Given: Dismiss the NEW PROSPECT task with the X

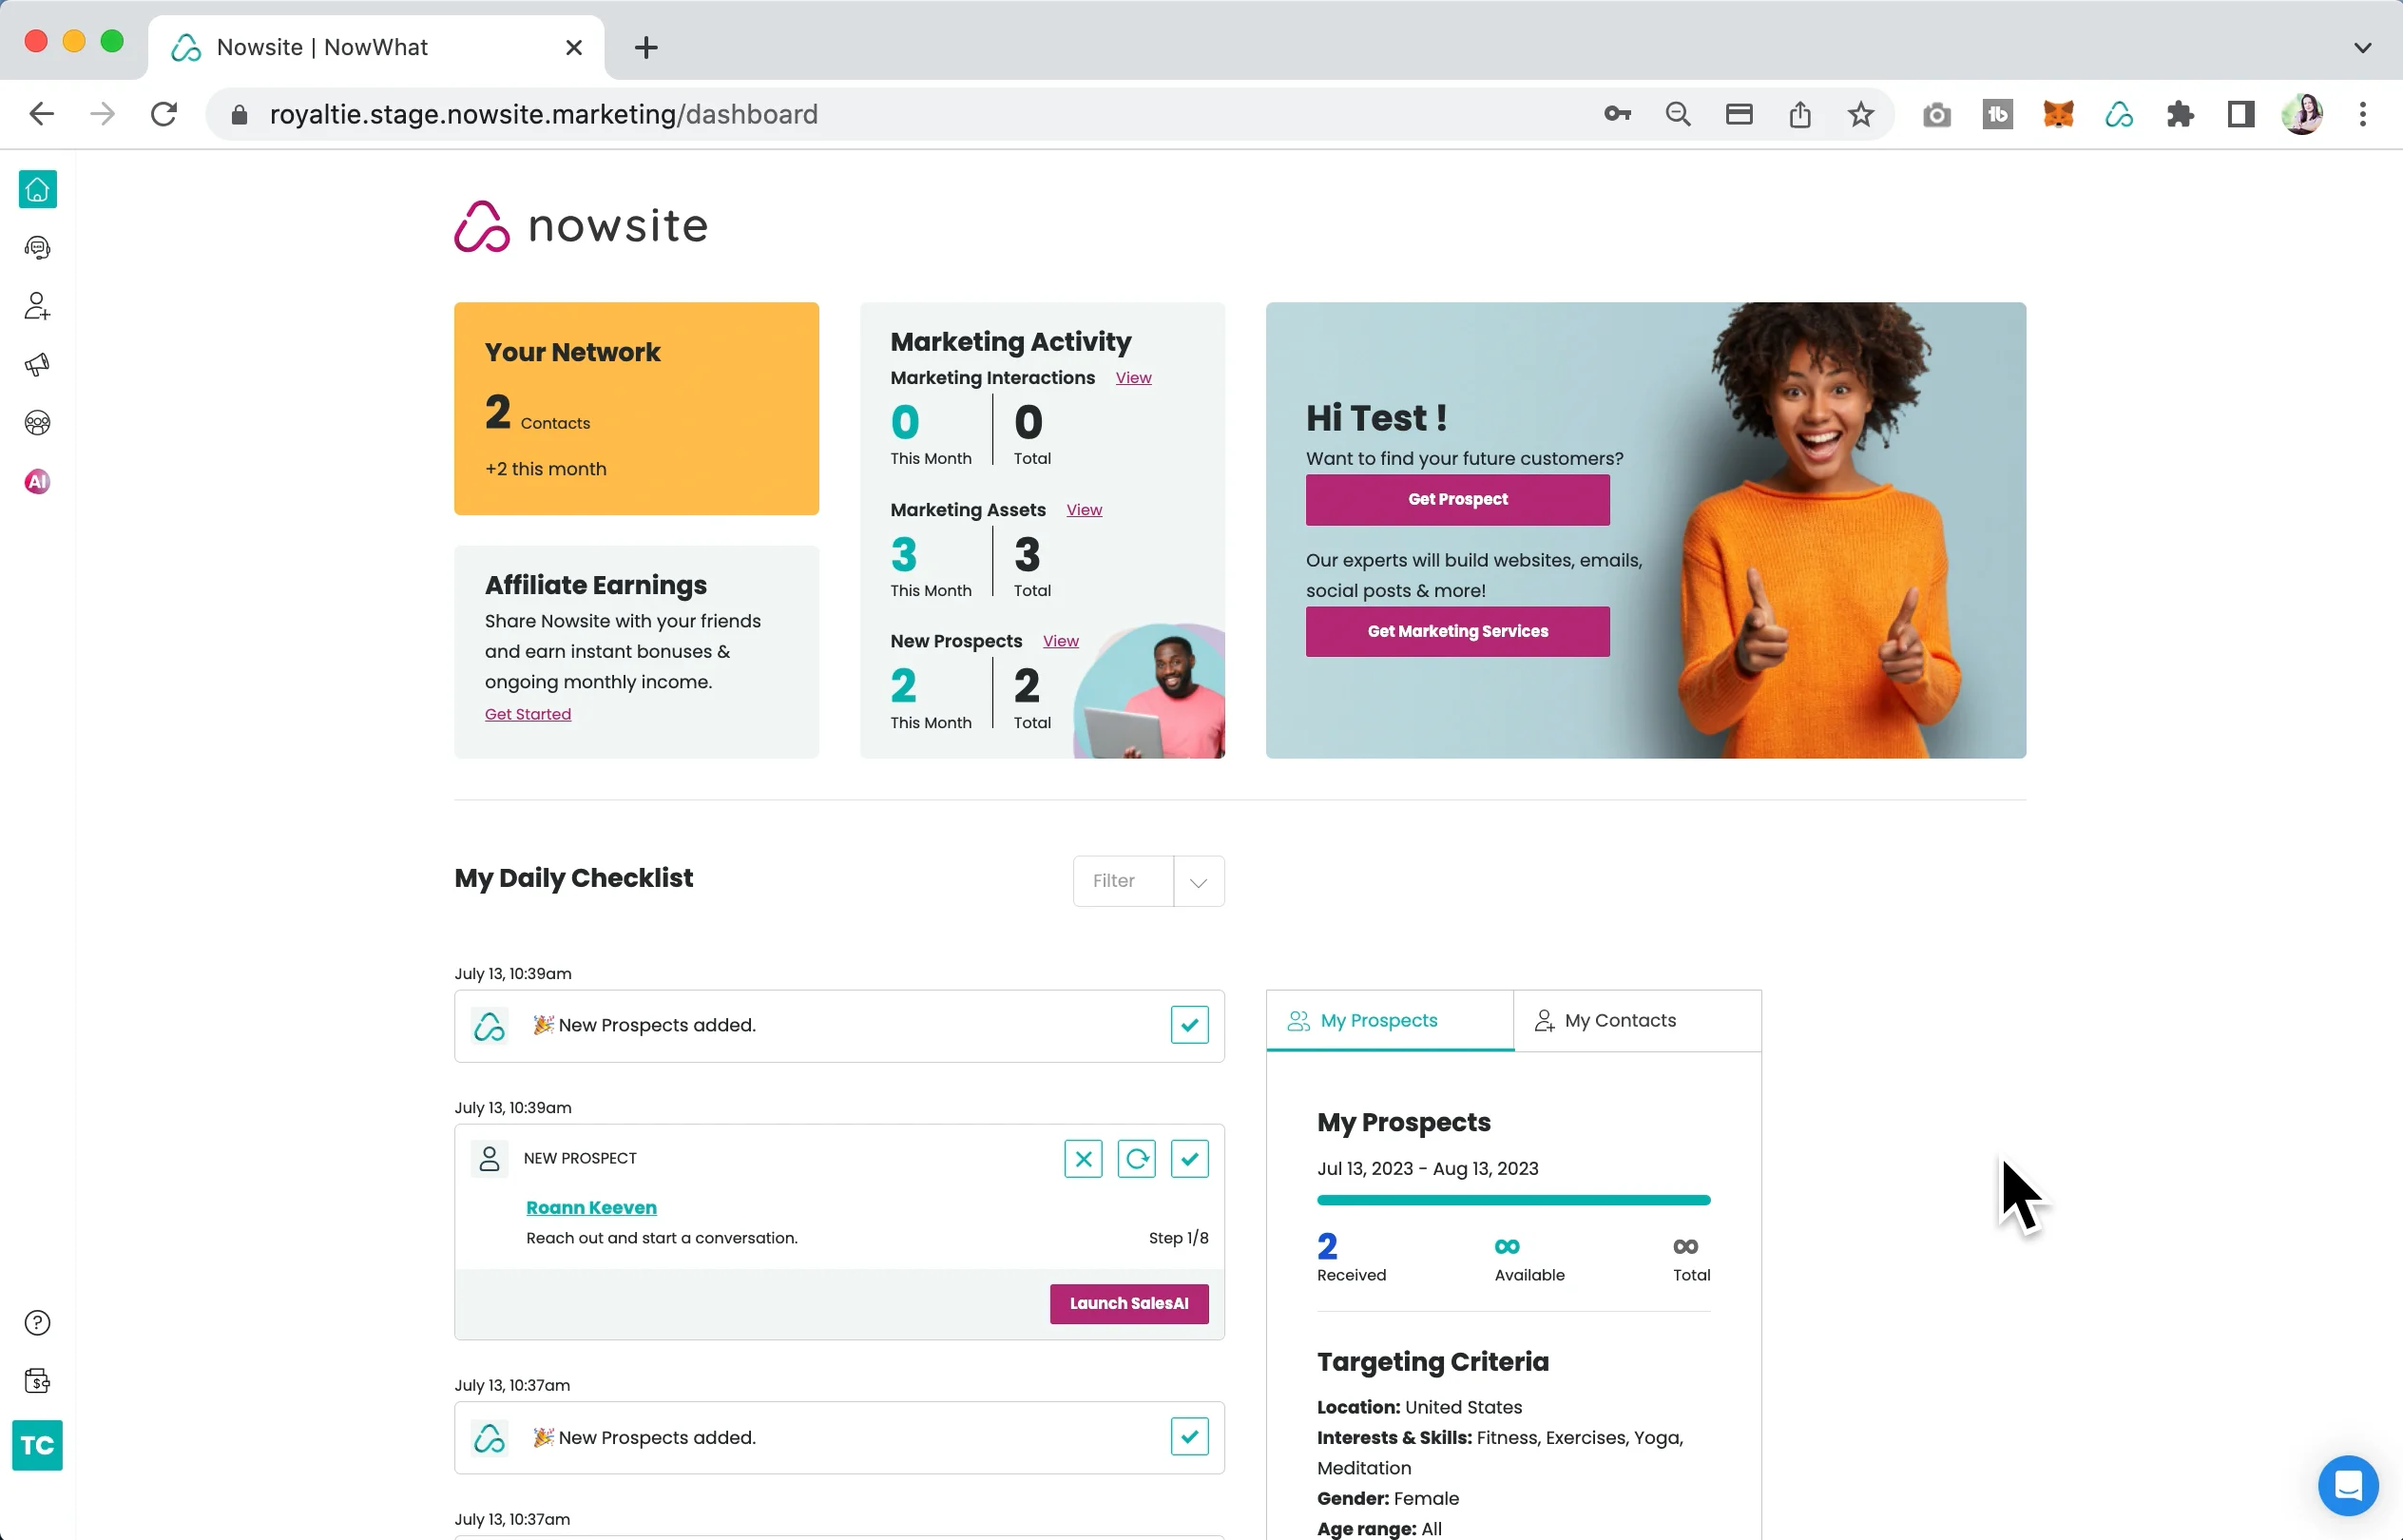Looking at the screenshot, I should click(x=1083, y=1158).
